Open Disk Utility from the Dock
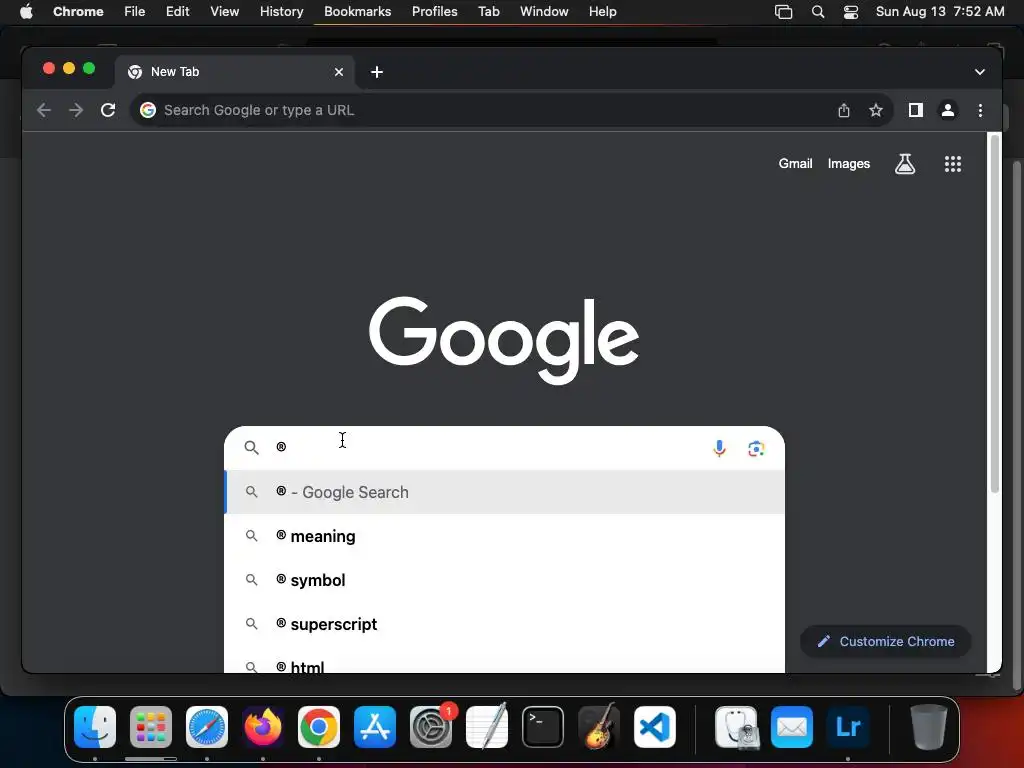 pos(736,727)
